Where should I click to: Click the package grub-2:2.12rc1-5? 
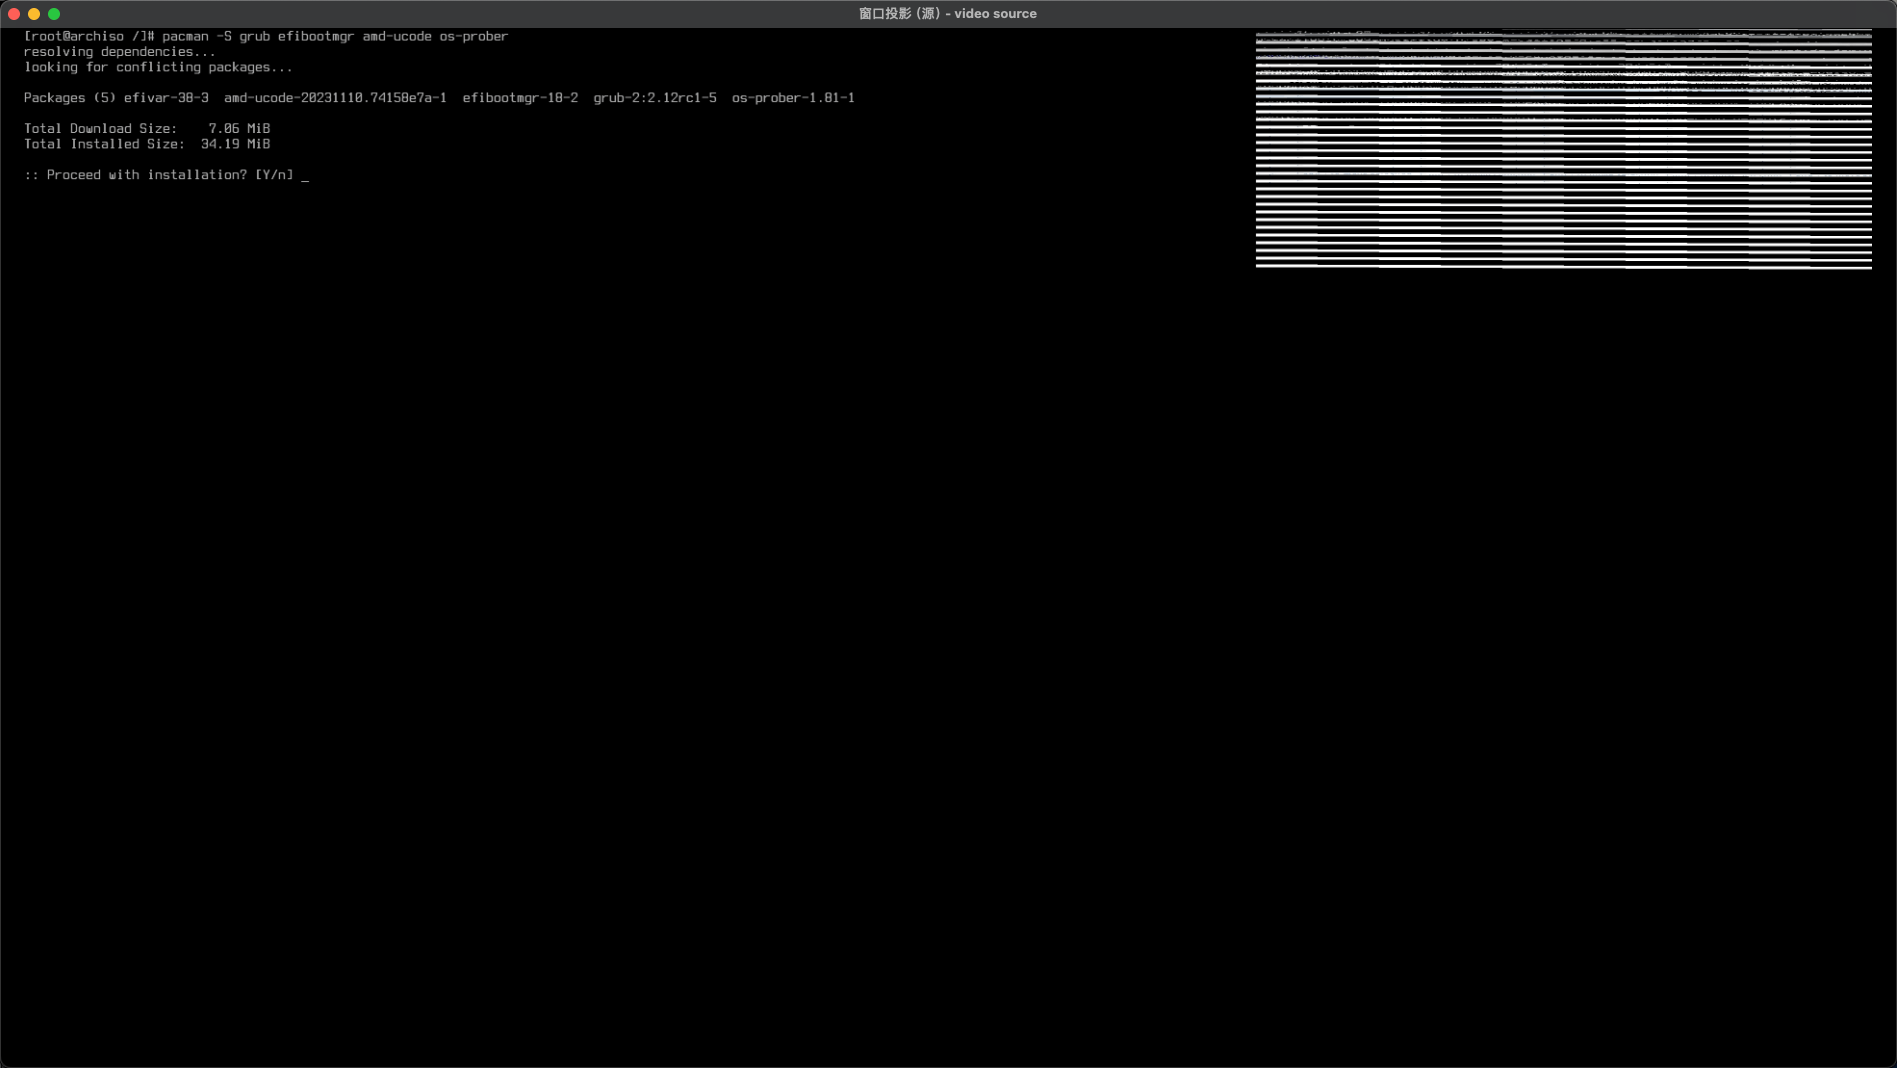[655, 98]
